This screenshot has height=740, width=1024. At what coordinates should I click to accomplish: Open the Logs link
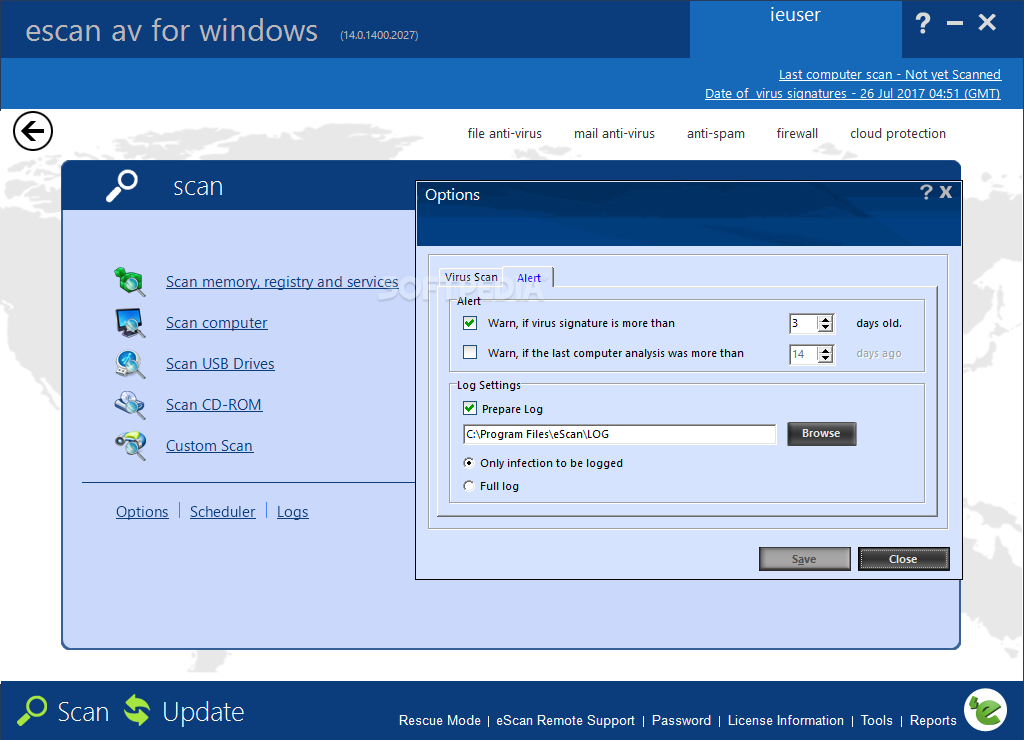[292, 511]
